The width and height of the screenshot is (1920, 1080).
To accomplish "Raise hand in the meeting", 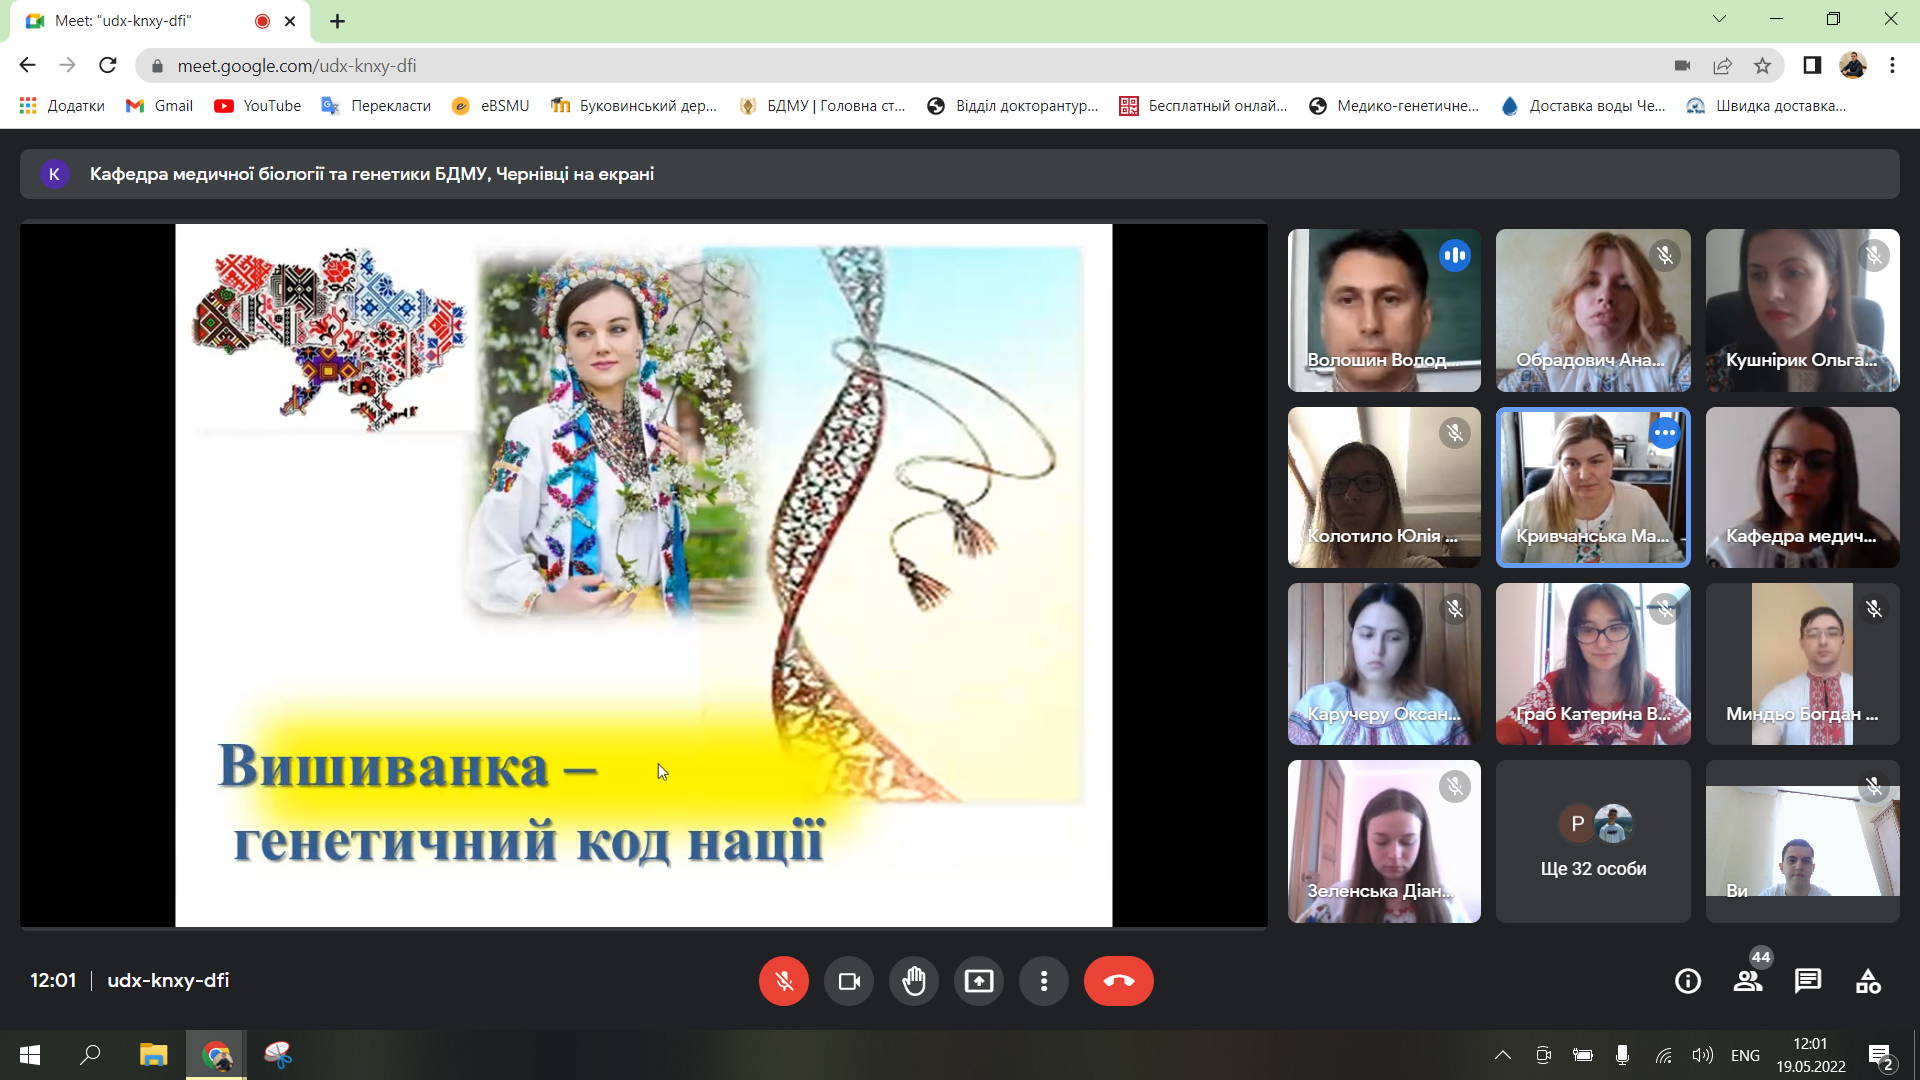I will pyautogui.click(x=914, y=981).
